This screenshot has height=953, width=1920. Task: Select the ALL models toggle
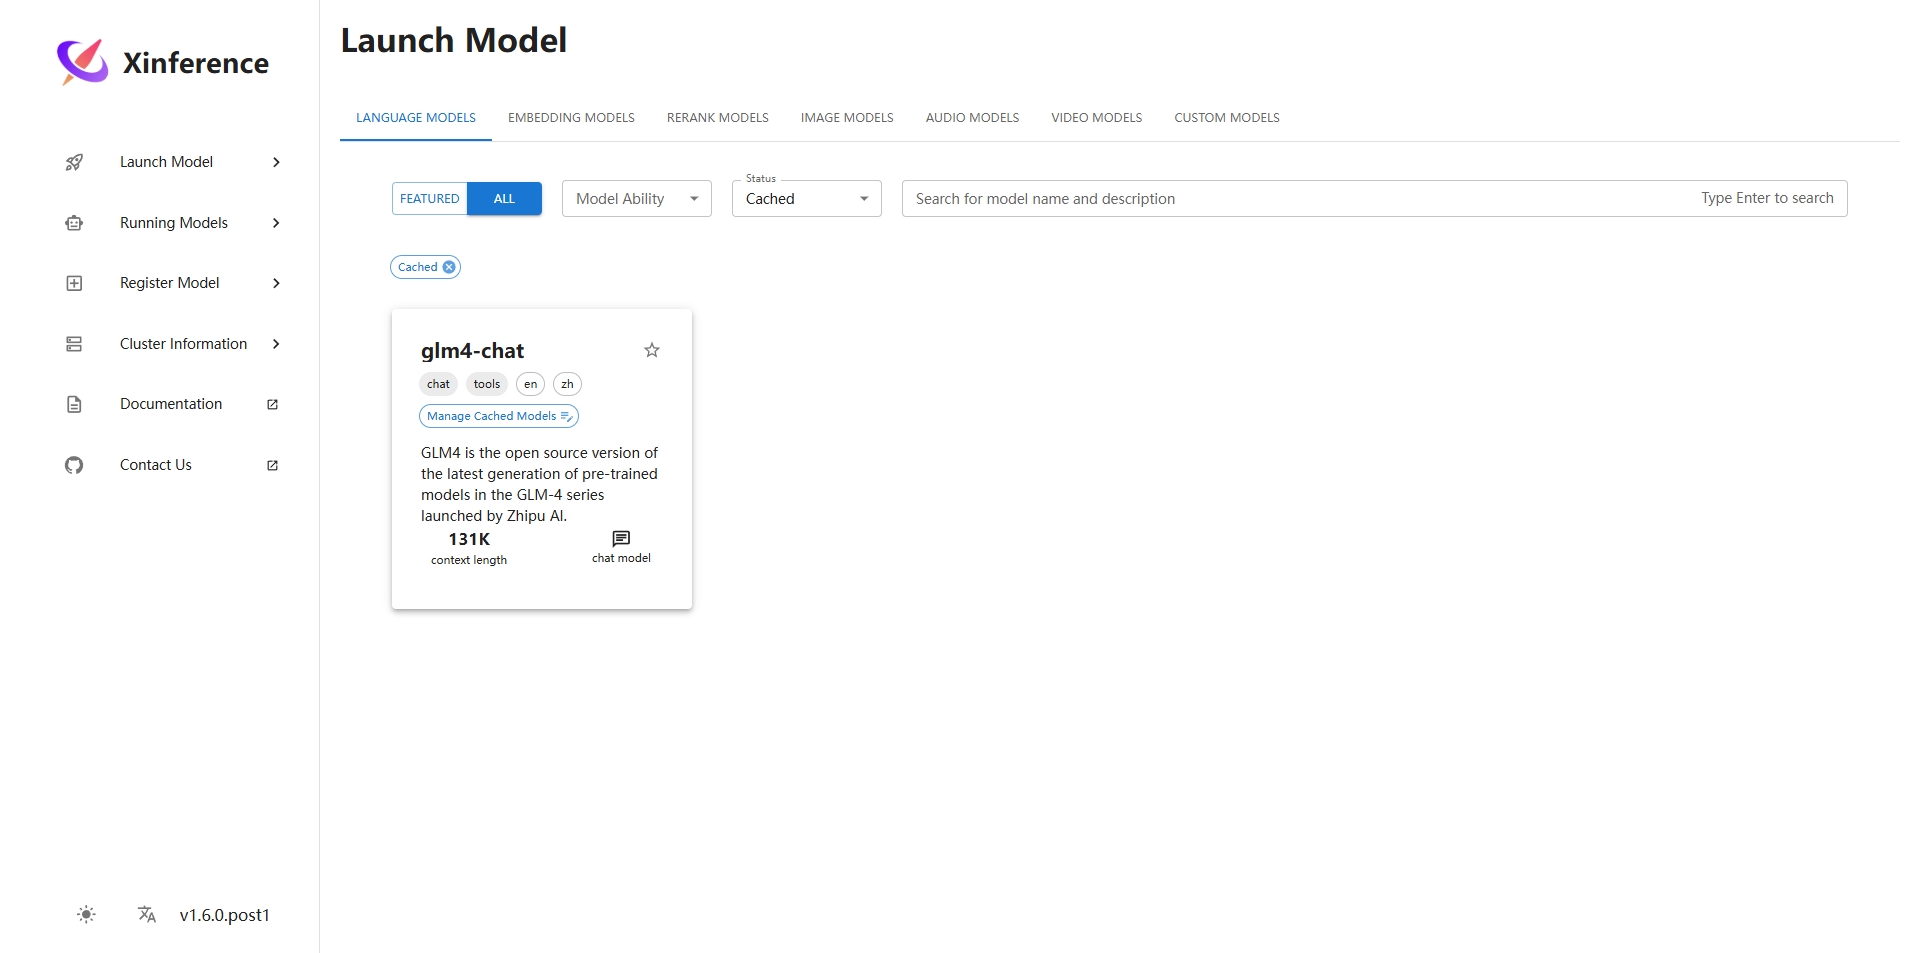pos(504,199)
